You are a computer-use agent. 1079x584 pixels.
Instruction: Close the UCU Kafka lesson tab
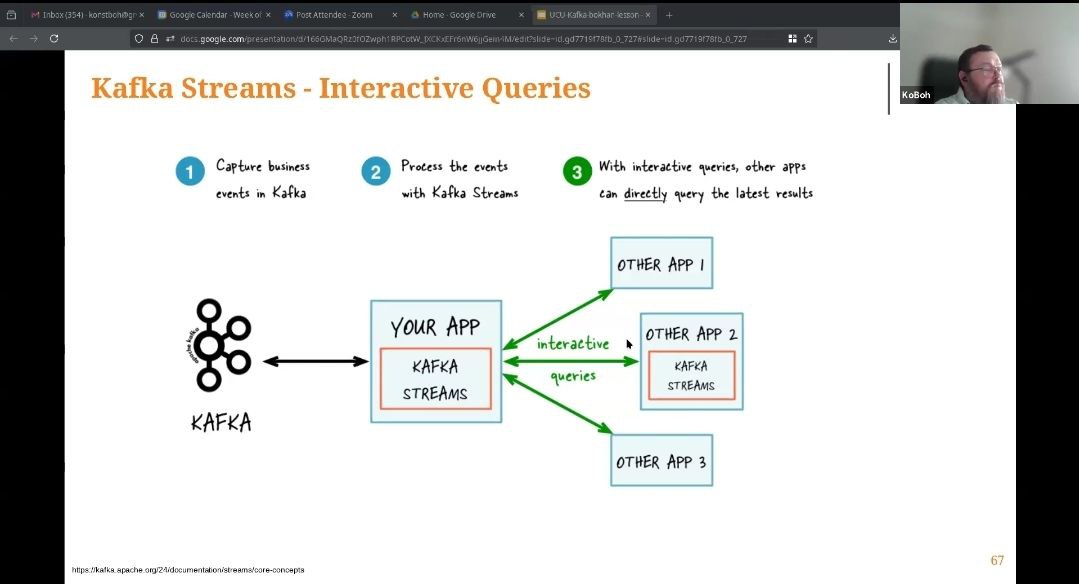pyautogui.click(x=648, y=14)
